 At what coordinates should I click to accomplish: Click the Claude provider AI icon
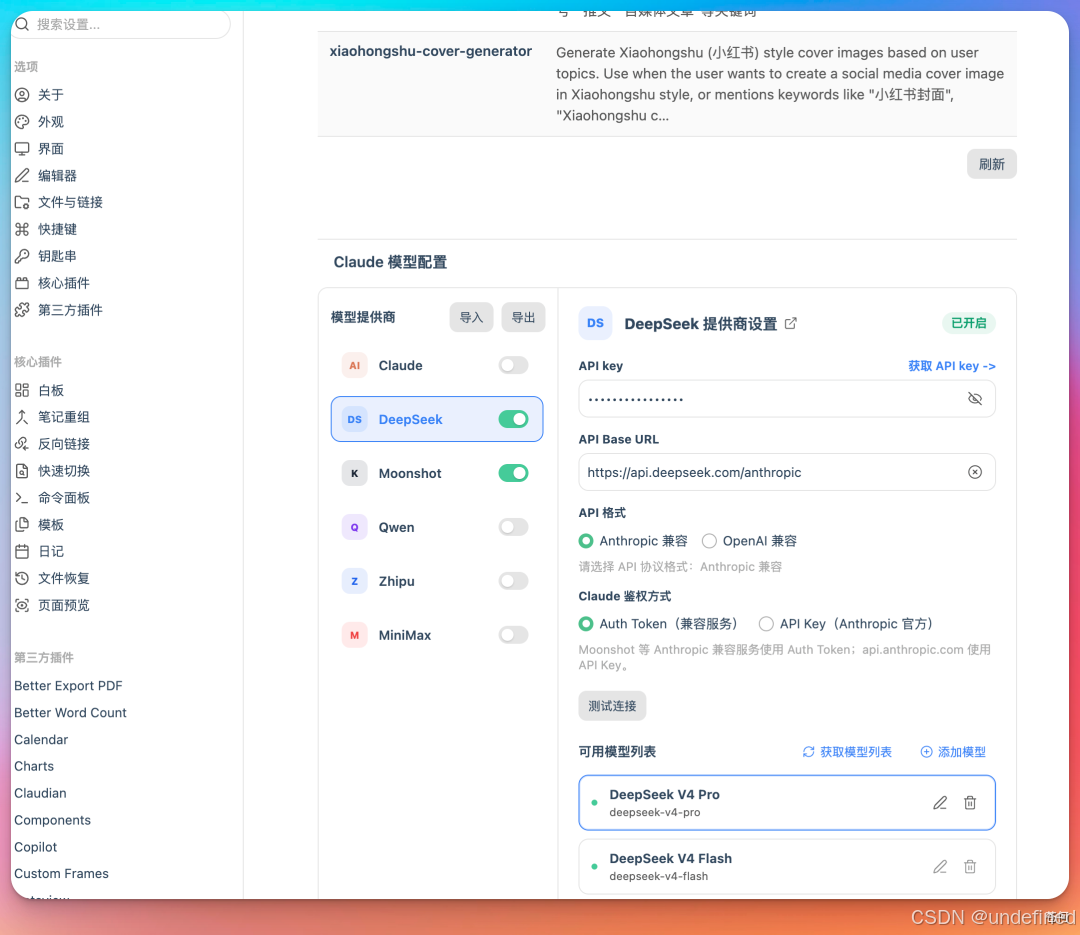click(355, 365)
